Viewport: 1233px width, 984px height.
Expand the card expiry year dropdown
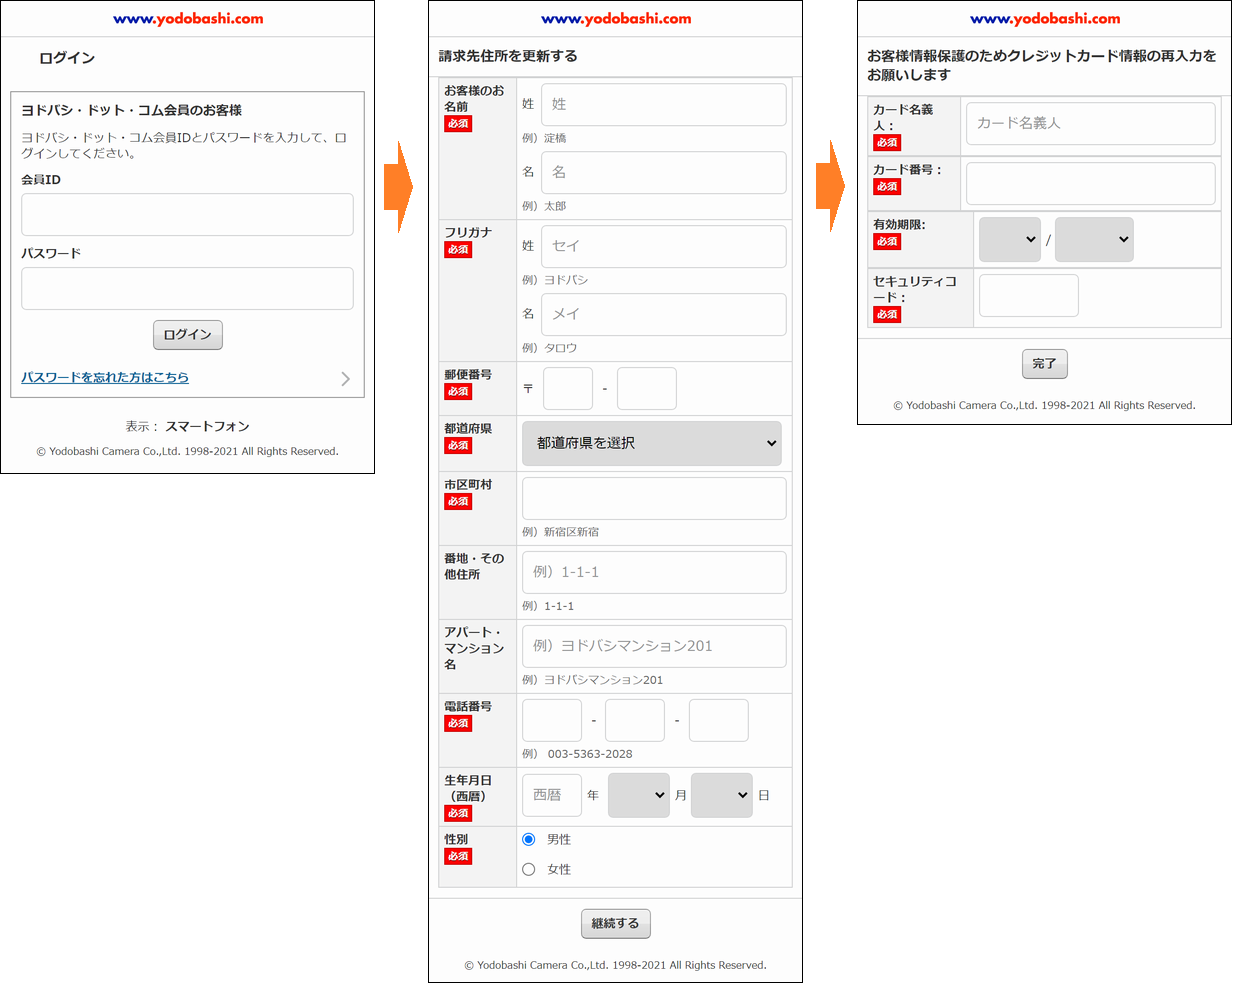(1094, 240)
